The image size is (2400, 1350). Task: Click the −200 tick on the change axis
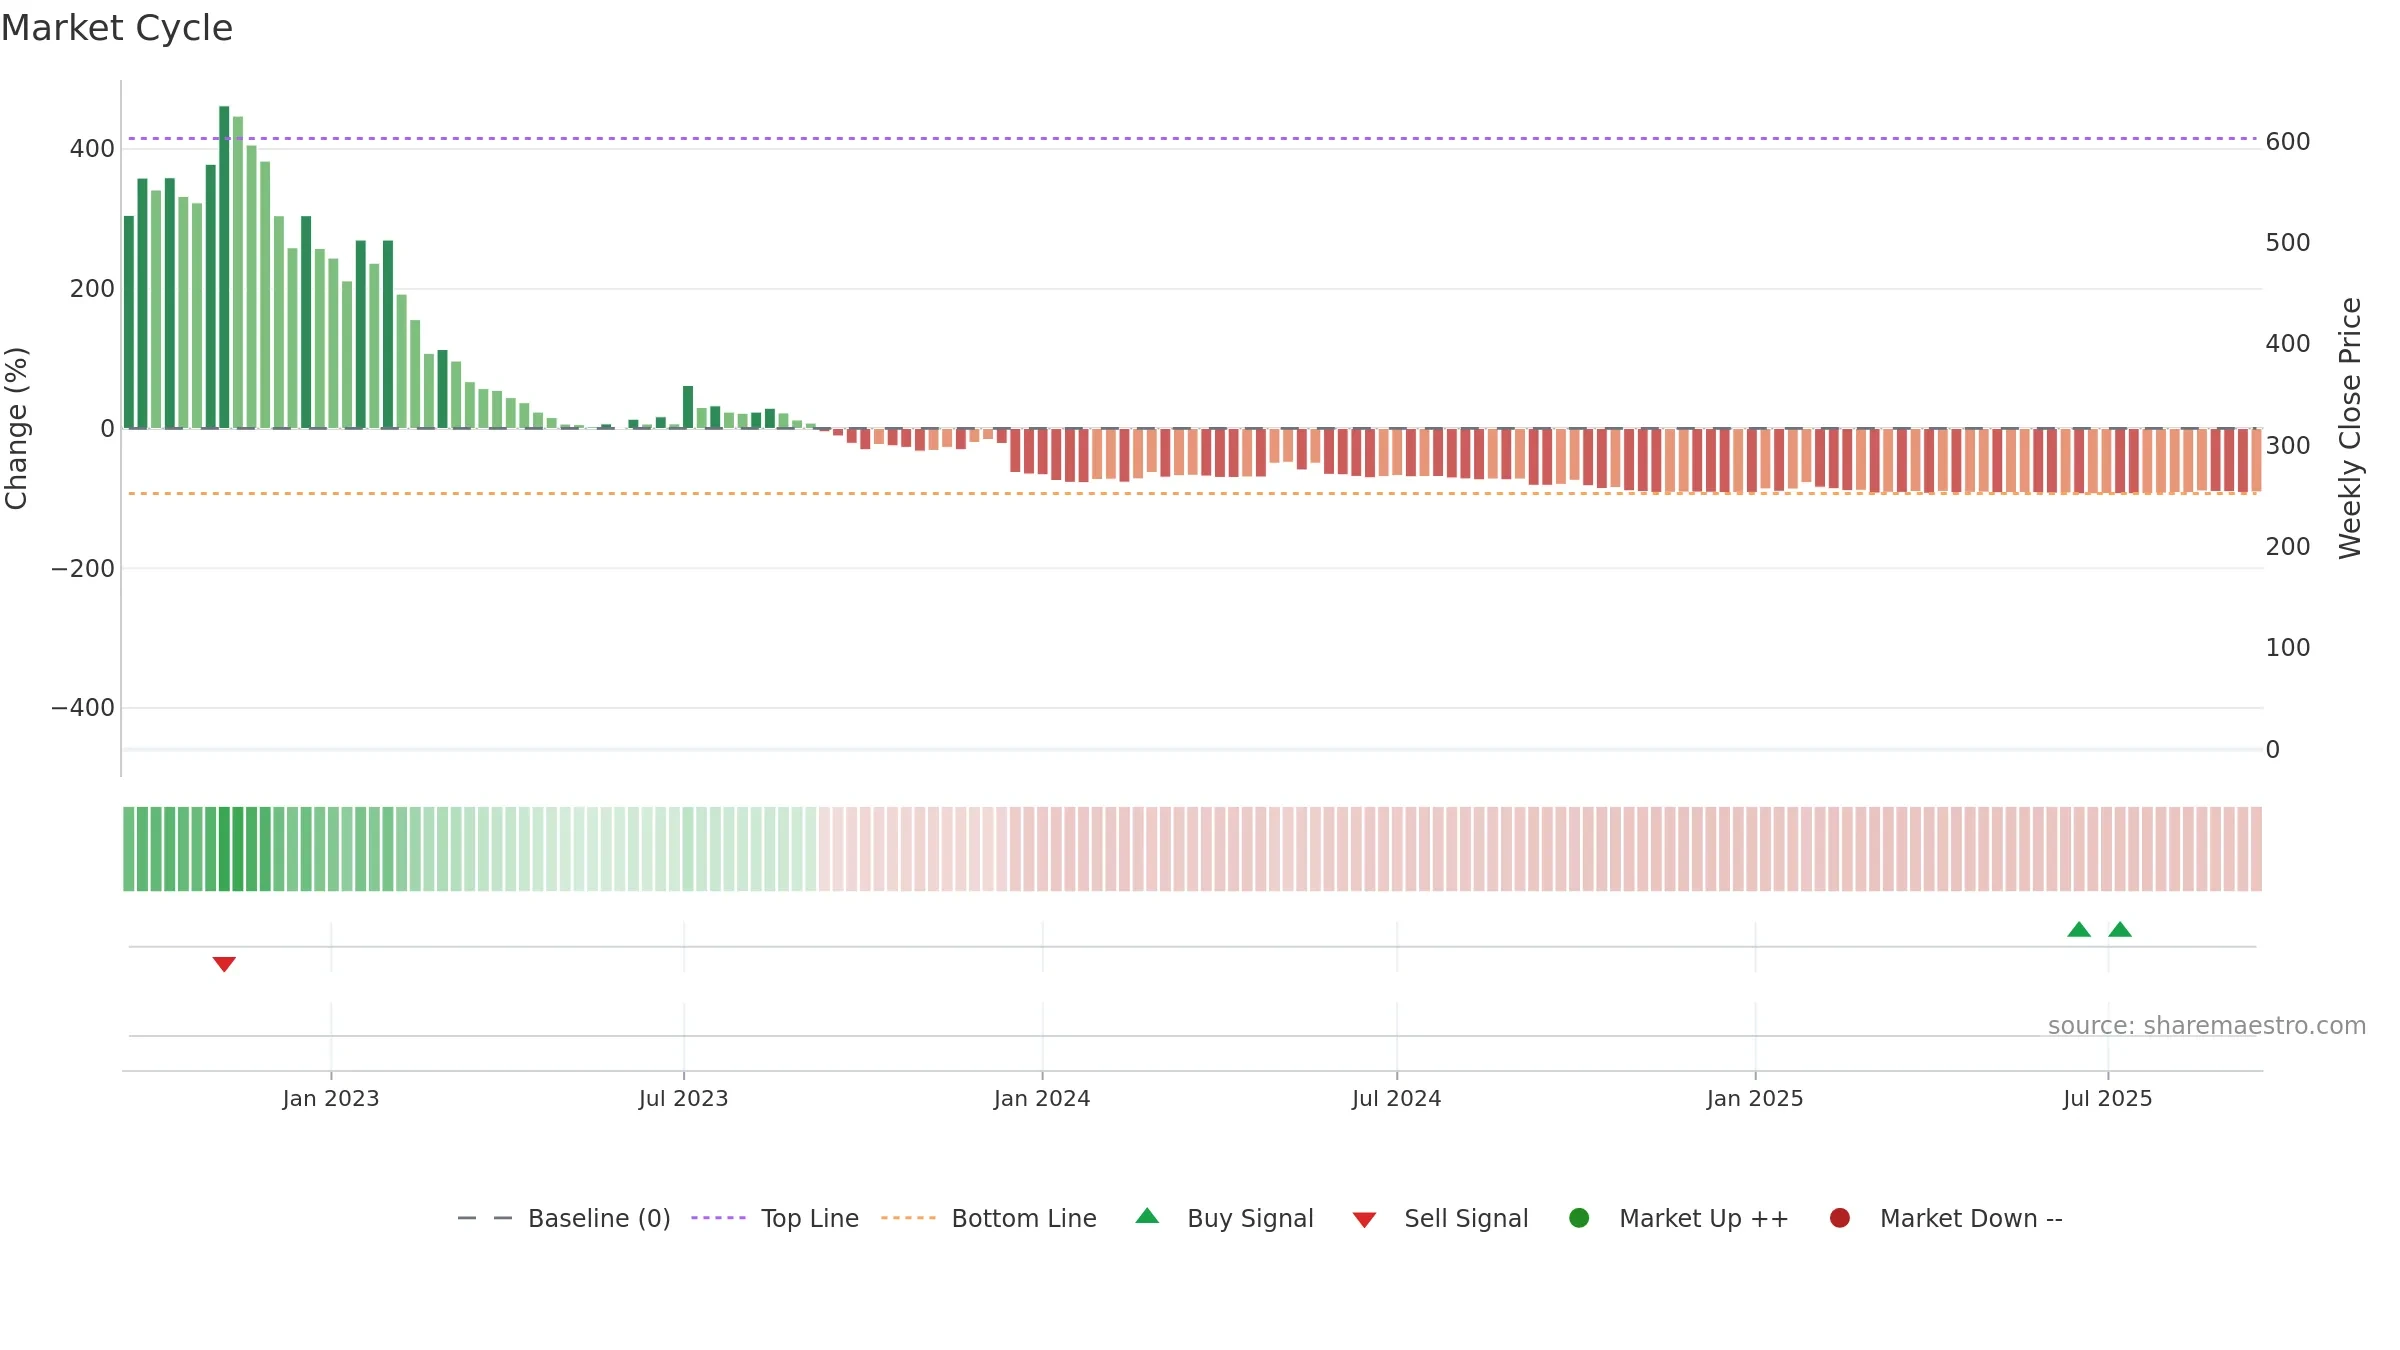[83, 569]
